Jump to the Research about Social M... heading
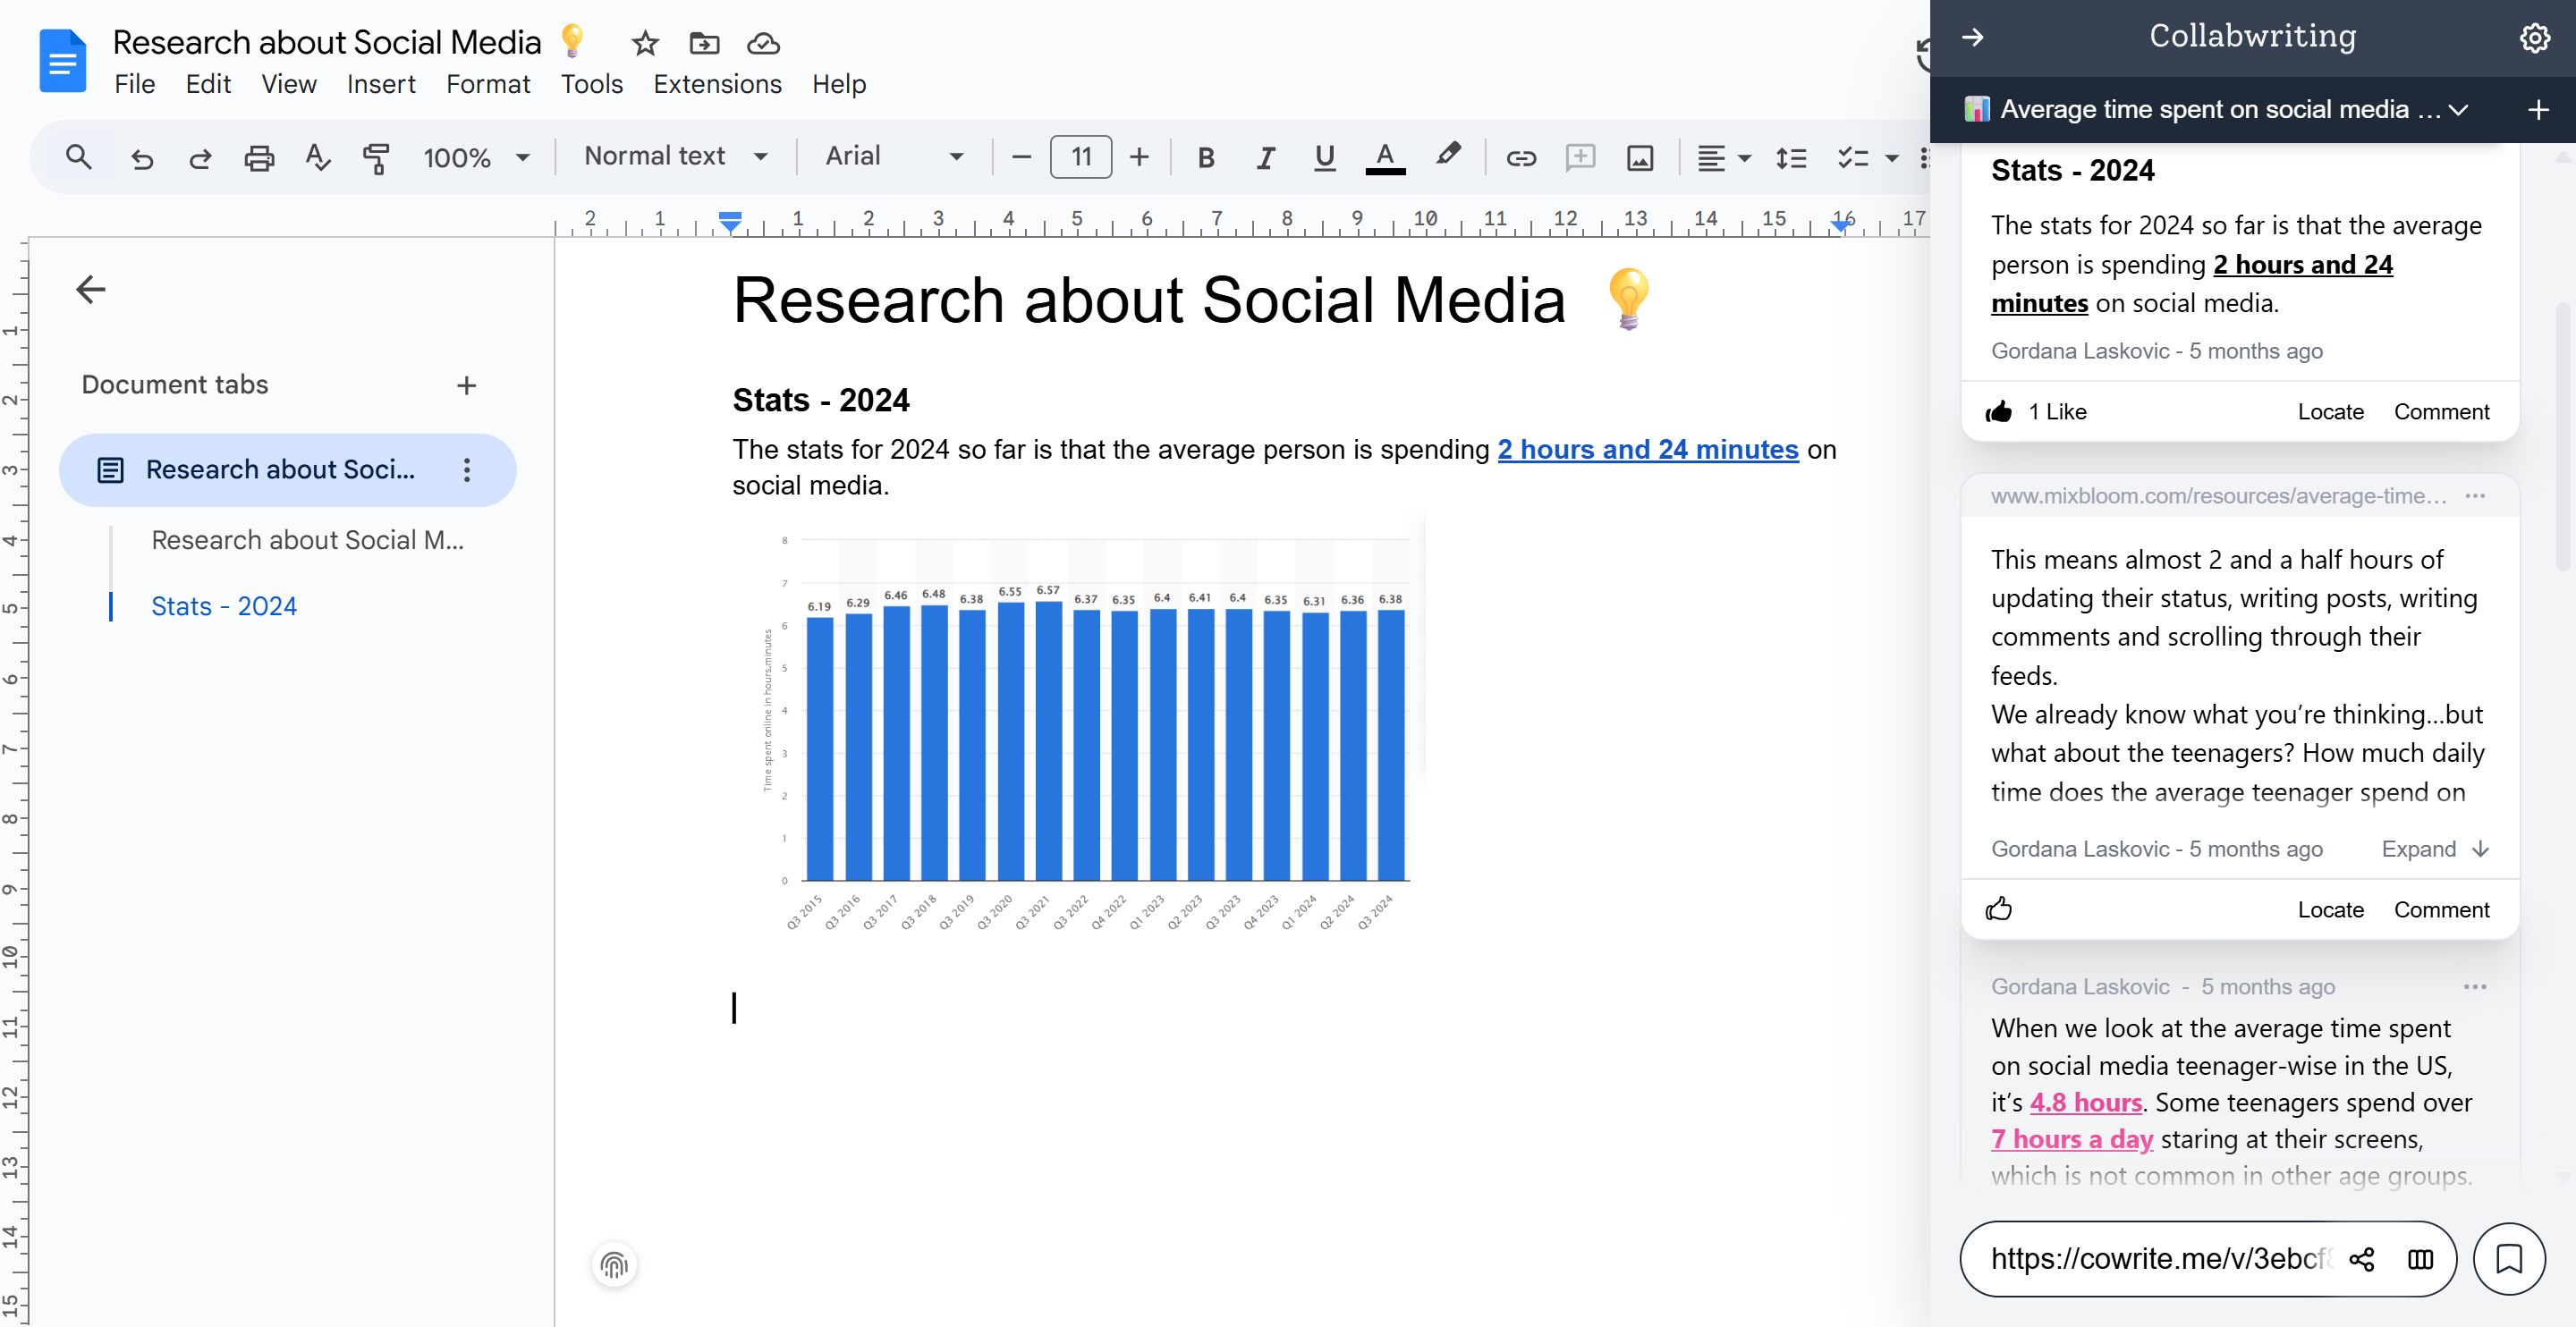Screen dimensions: 2576x1327 tap(308, 540)
